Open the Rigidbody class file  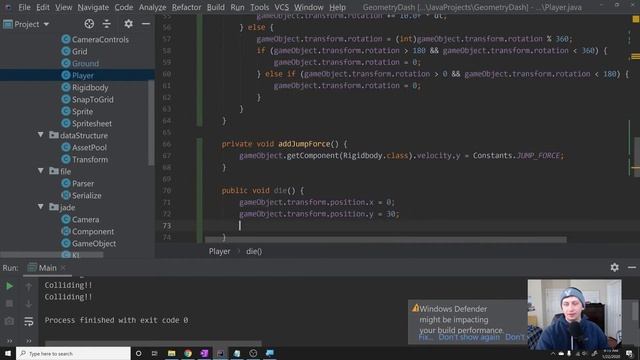[x=90, y=87]
